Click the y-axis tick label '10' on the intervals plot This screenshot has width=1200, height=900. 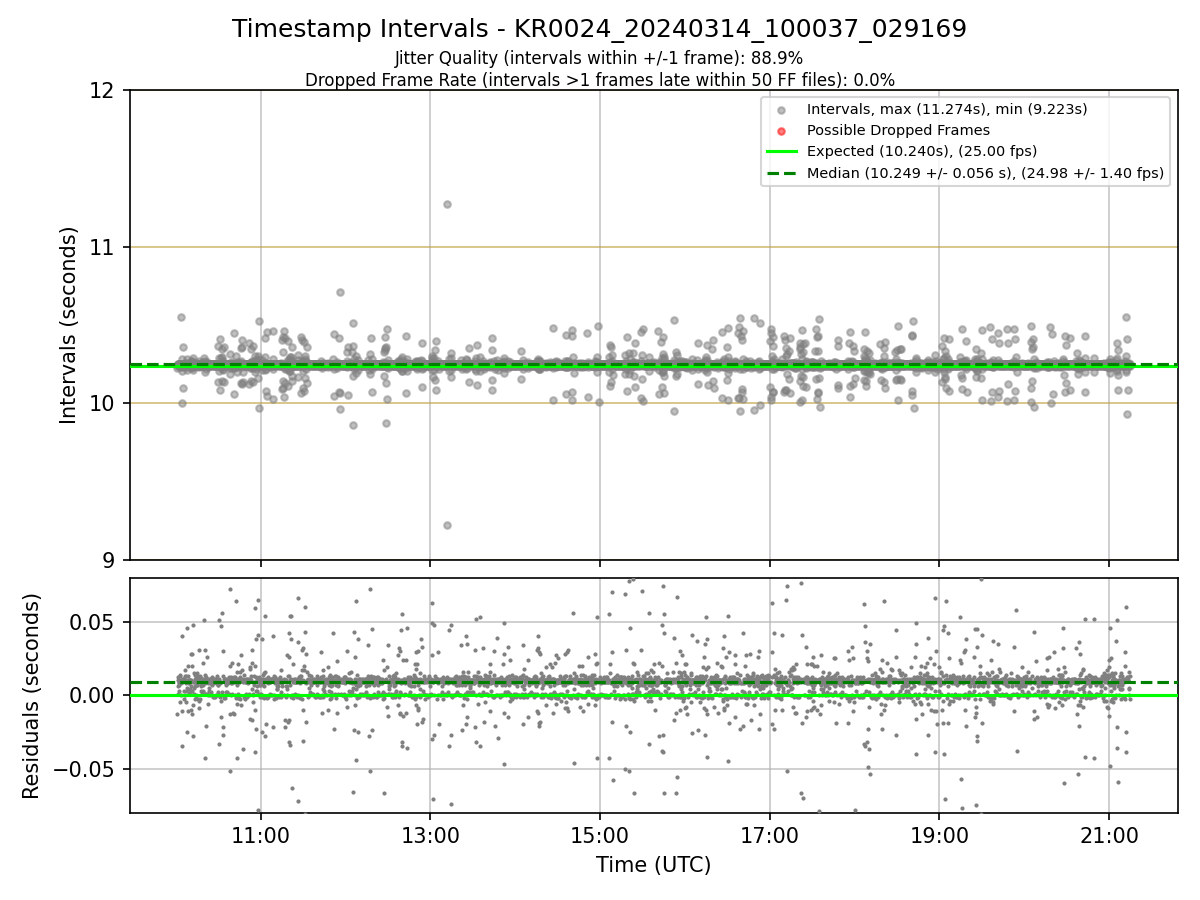pyautogui.click(x=104, y=403)
